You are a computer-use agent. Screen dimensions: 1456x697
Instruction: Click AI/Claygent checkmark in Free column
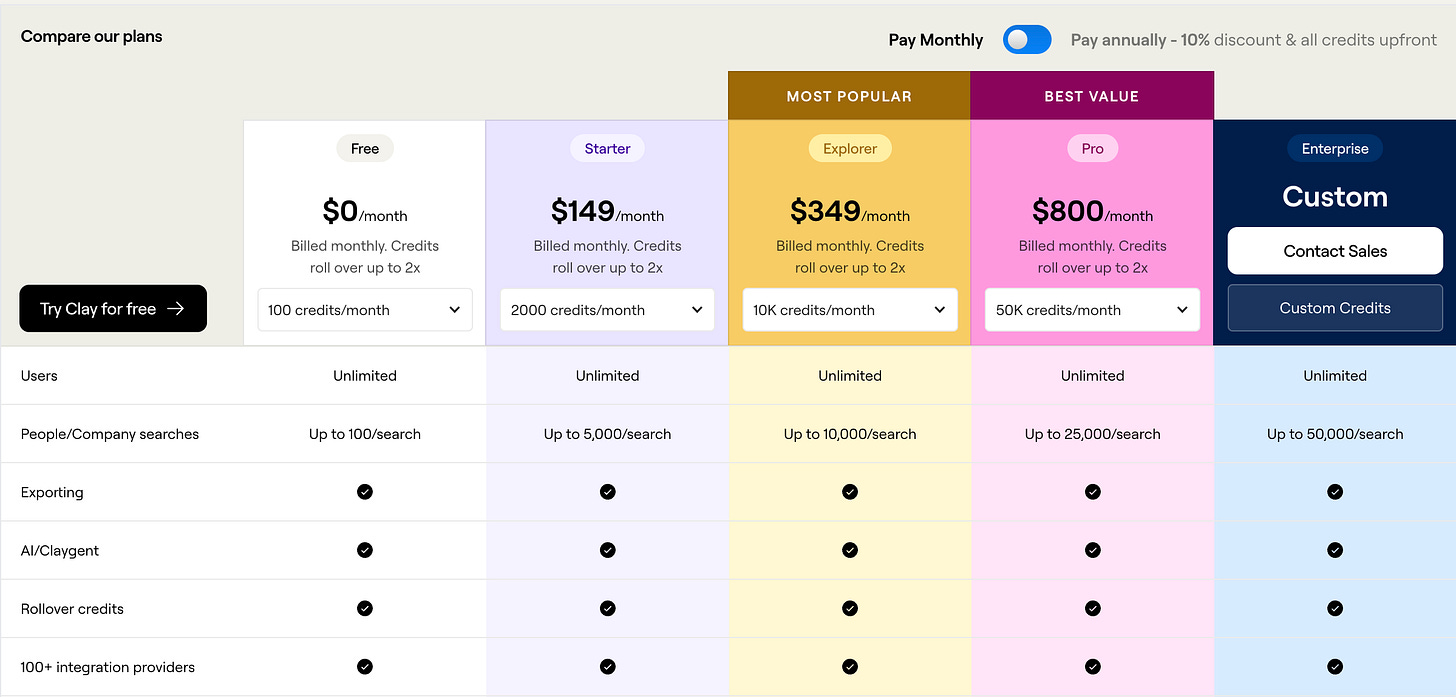pyautogui.click(x=365, y=550)
